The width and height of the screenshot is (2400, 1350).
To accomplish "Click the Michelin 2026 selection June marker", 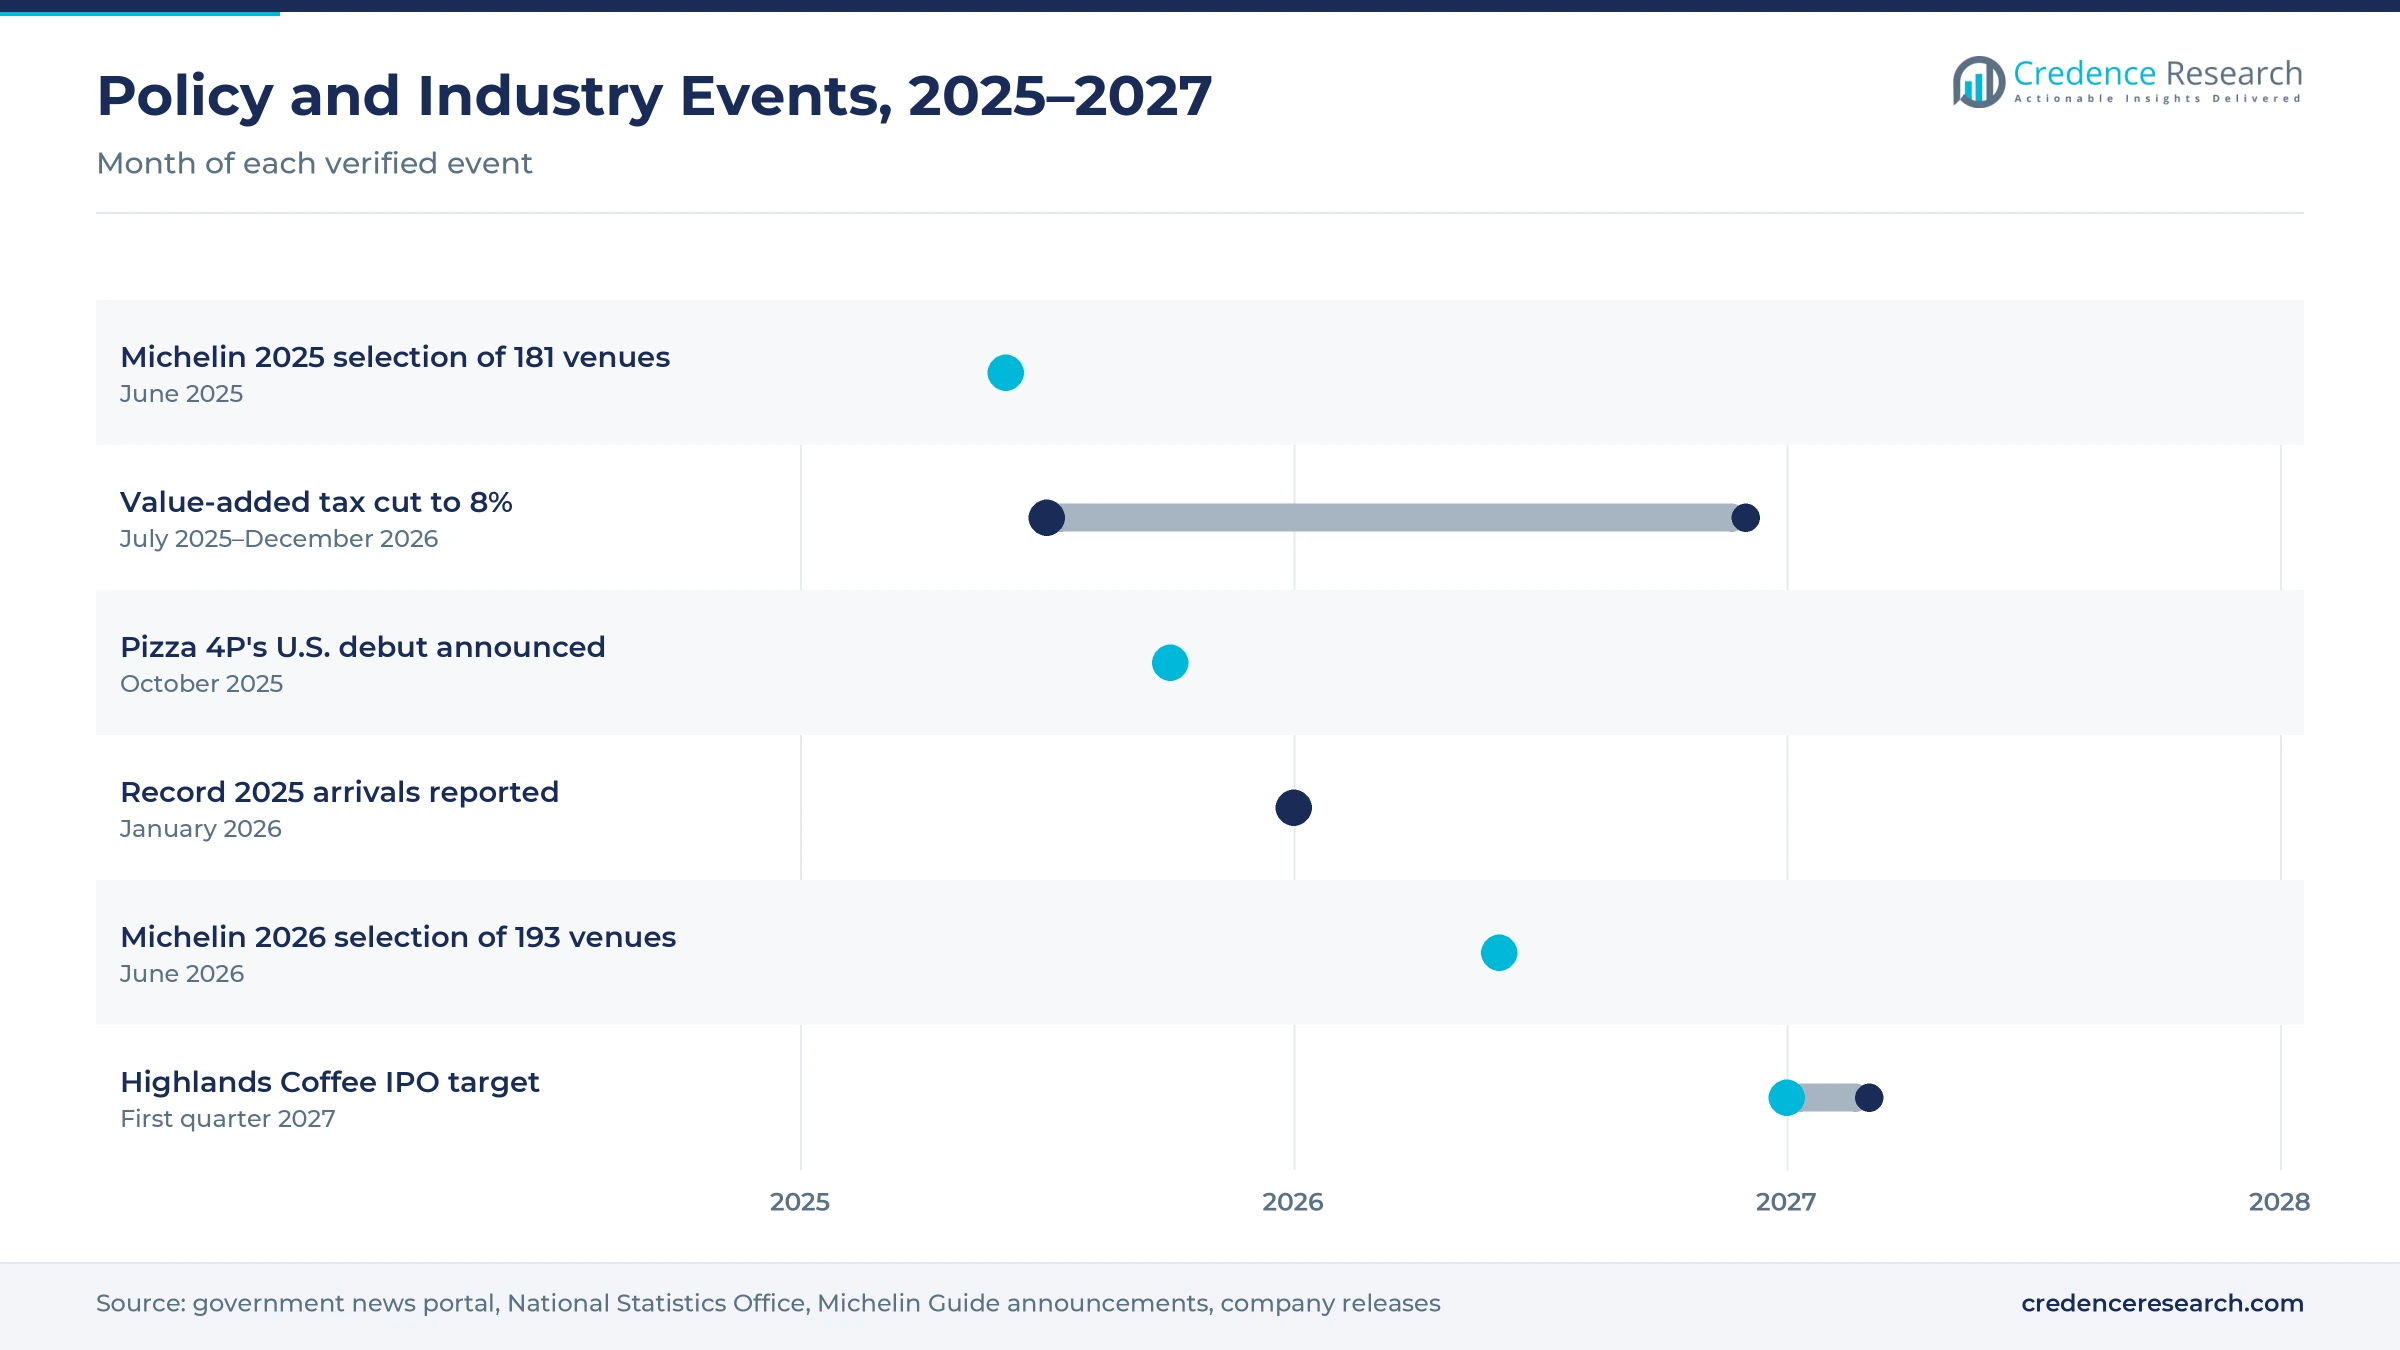I will [1499, 953].
